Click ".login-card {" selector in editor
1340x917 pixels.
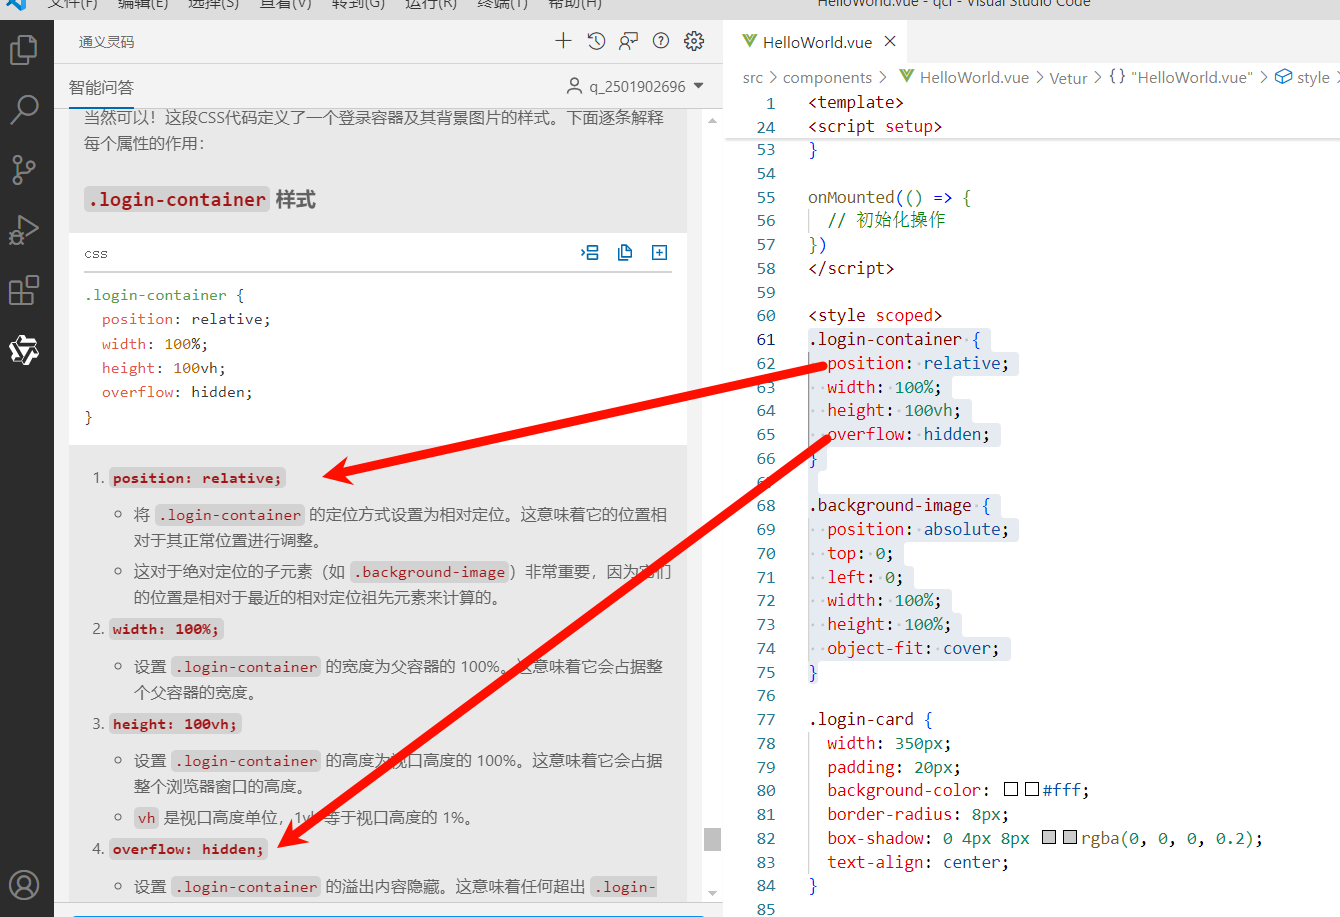coord(870,719)
